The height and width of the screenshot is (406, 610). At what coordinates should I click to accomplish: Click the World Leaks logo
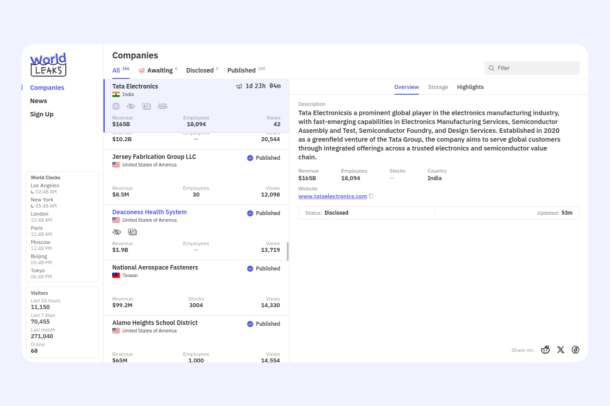[48, 65]
